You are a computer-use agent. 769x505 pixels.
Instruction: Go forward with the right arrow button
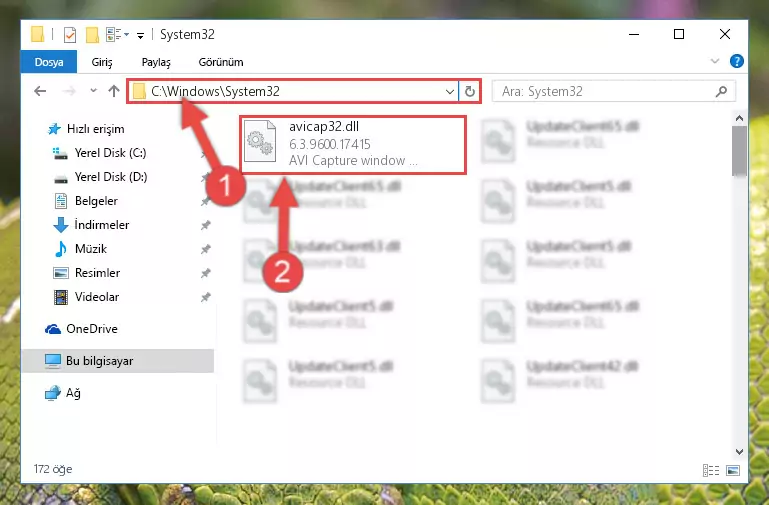coord(70,91)
